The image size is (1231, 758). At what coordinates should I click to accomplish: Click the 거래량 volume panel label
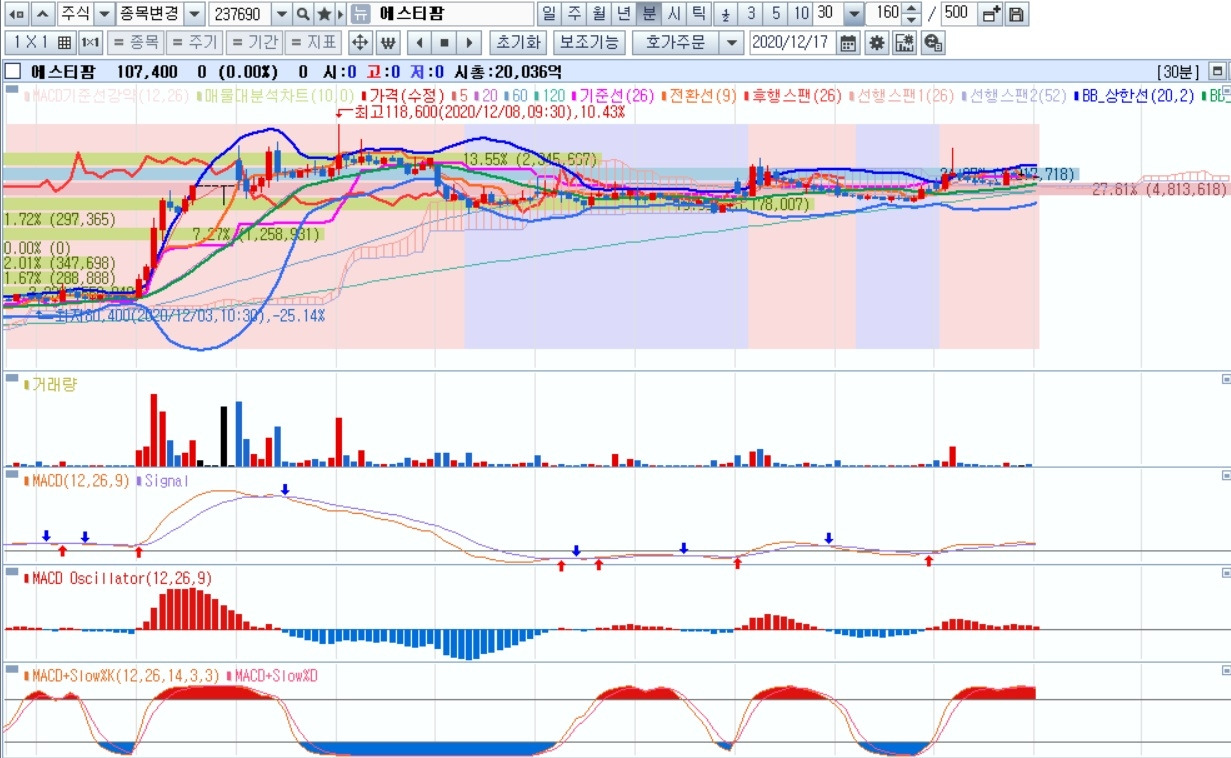tap(54, 384)
